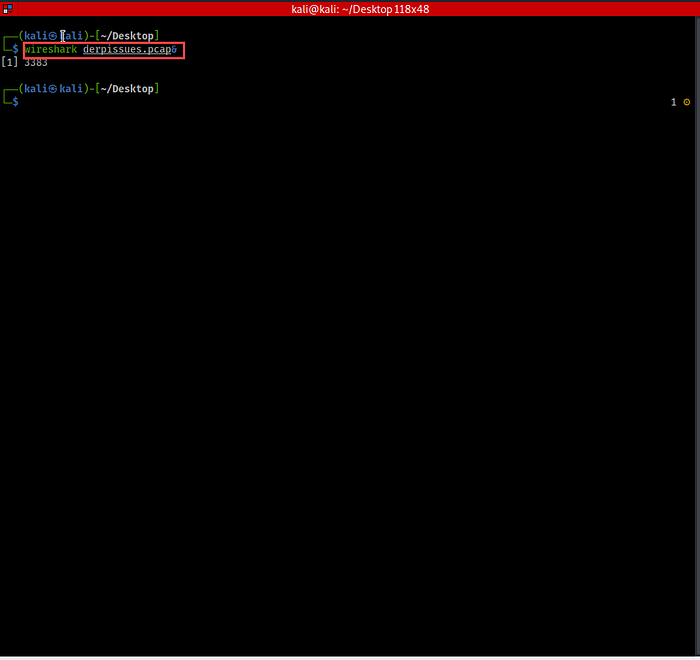Click the '[1]' job number output
Viewport: 700px width, 660px height.
pos(9,62)
